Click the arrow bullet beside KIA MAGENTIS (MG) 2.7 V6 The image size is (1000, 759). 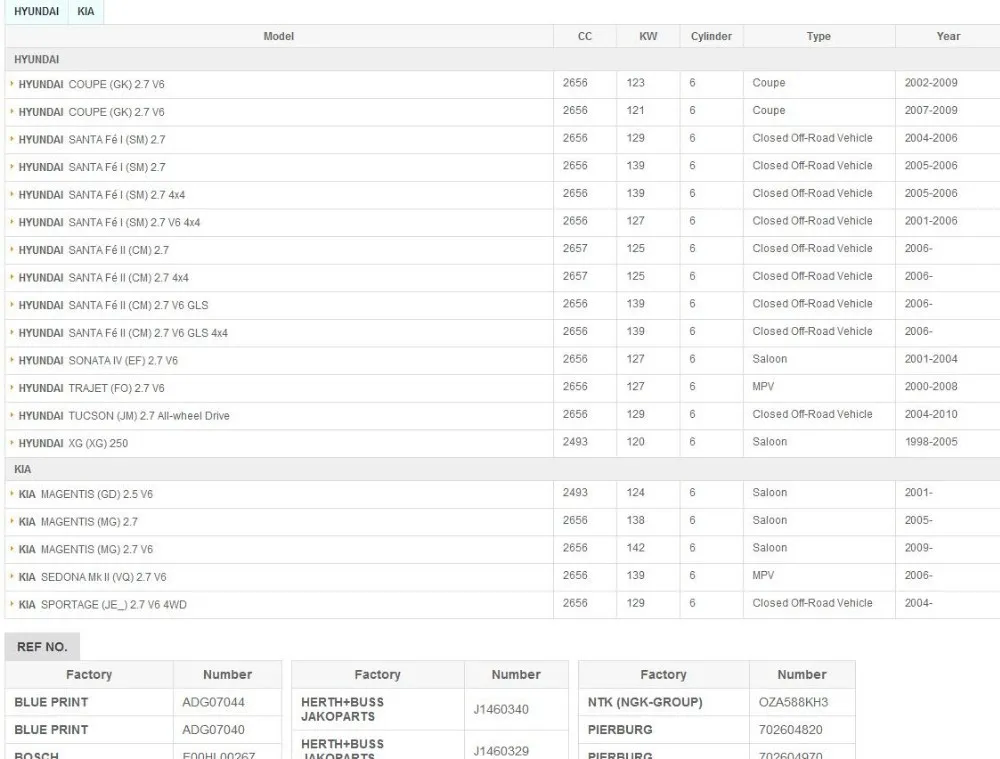click(11, 549)
